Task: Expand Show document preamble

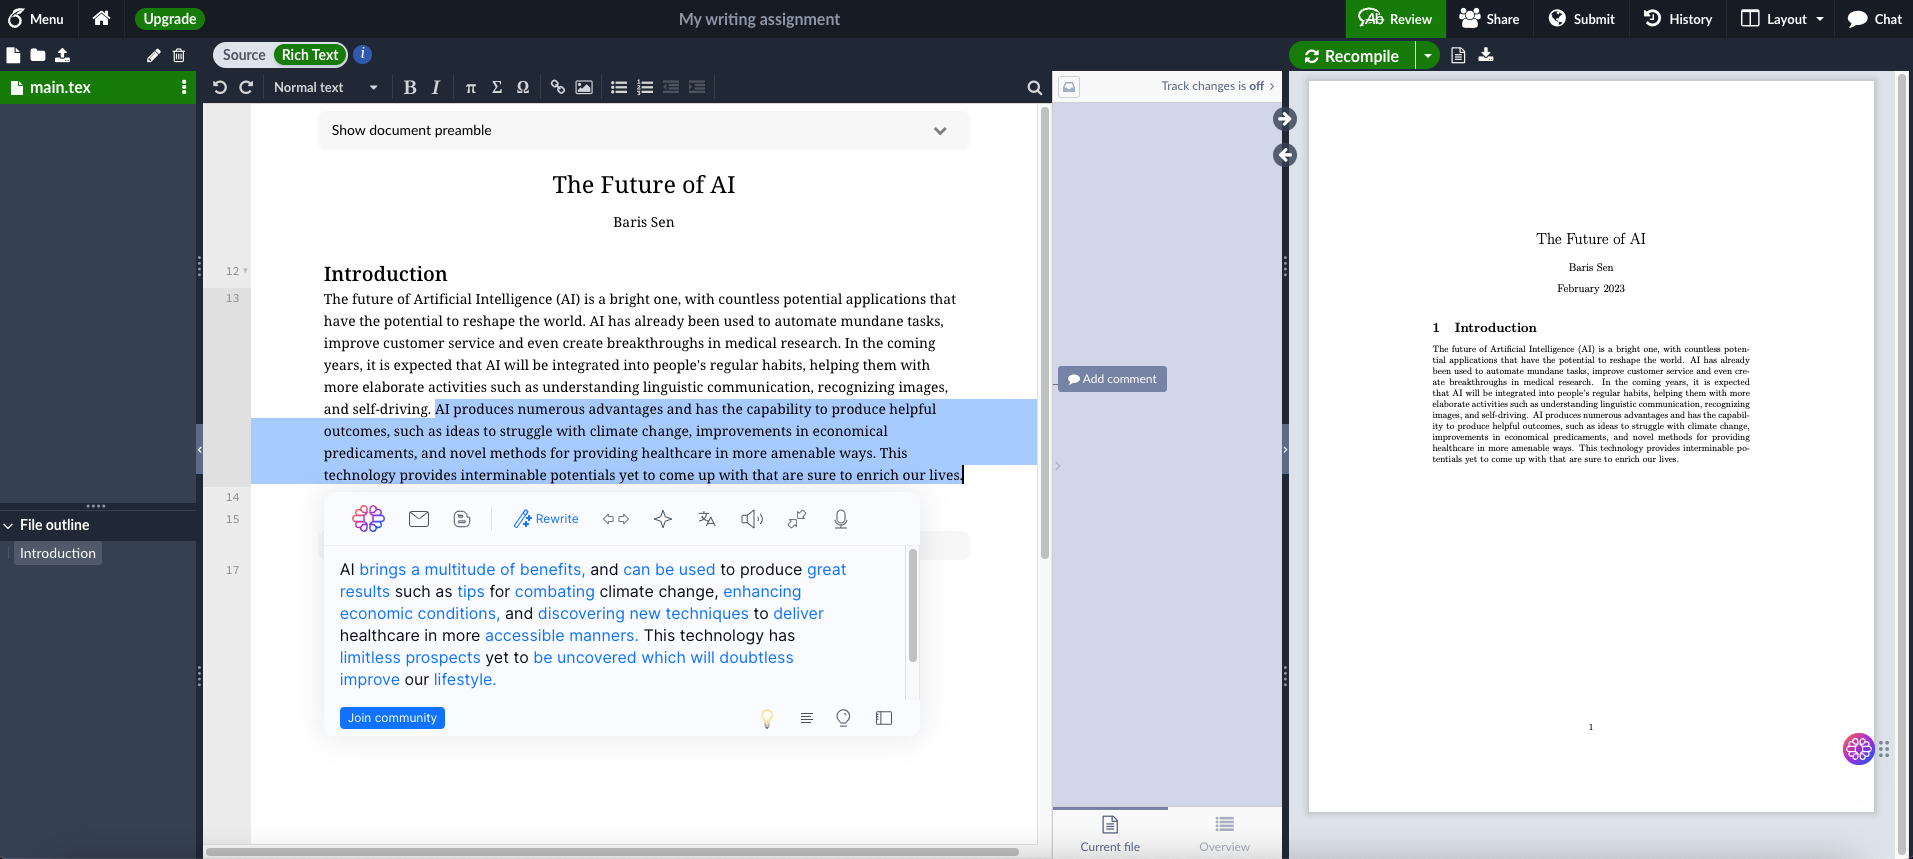Action: (x=643, y=130)
